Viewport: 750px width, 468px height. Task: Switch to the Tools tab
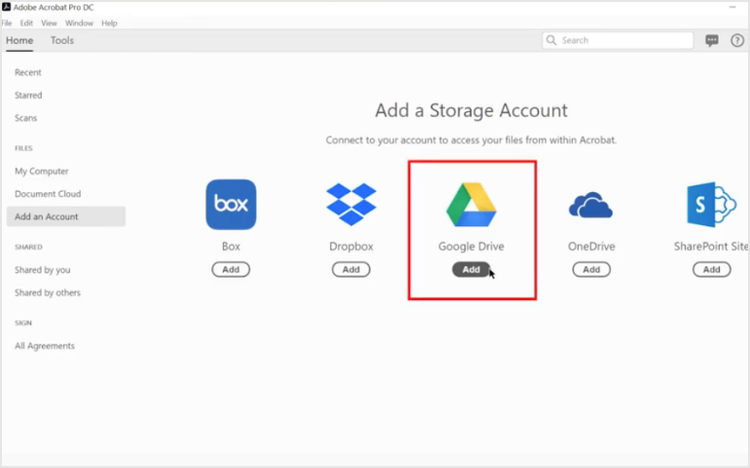click(62, 41)
